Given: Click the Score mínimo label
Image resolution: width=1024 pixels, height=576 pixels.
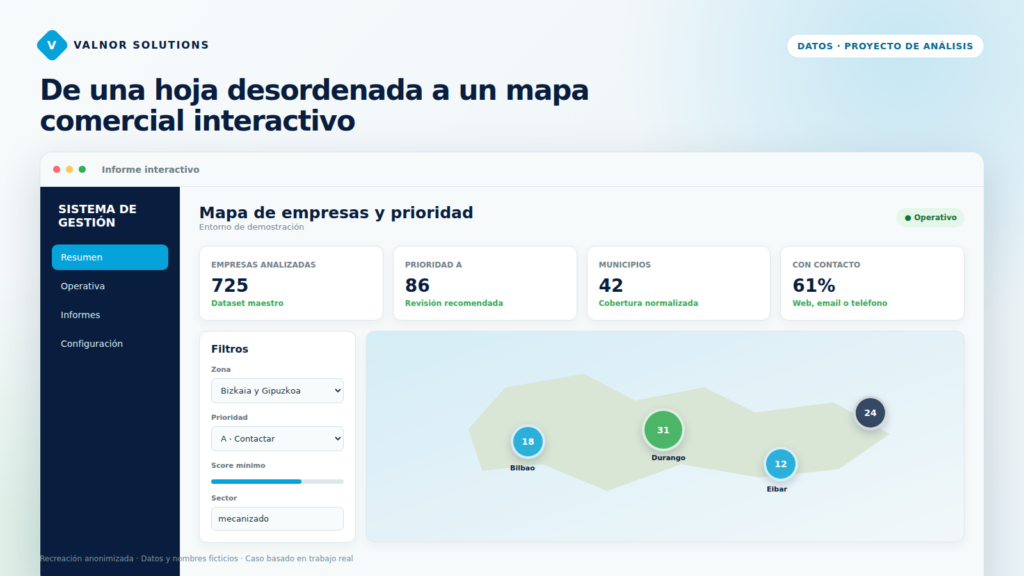Looking at the screenshot, I should [x=238, y=466].
